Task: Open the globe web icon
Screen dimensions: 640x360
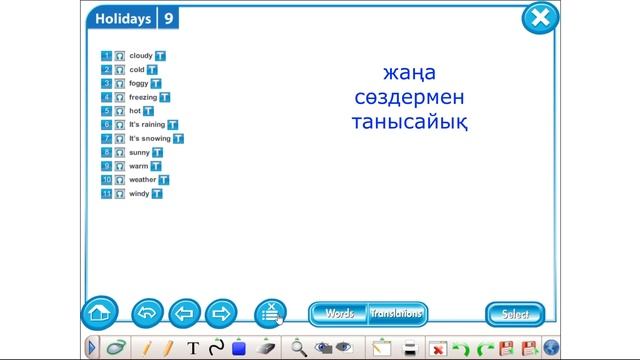Action: coord(551,348)
